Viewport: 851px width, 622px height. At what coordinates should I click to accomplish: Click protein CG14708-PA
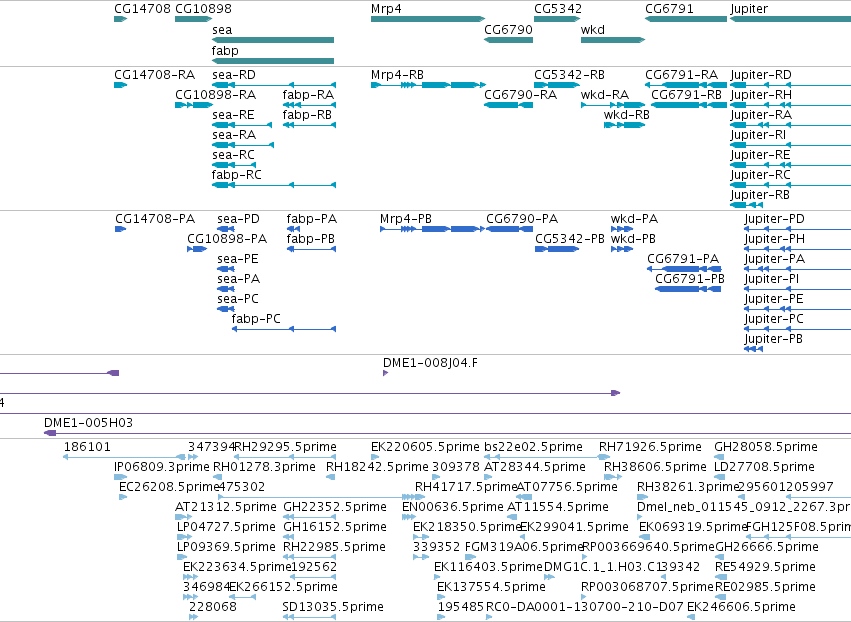click(120, 229)
